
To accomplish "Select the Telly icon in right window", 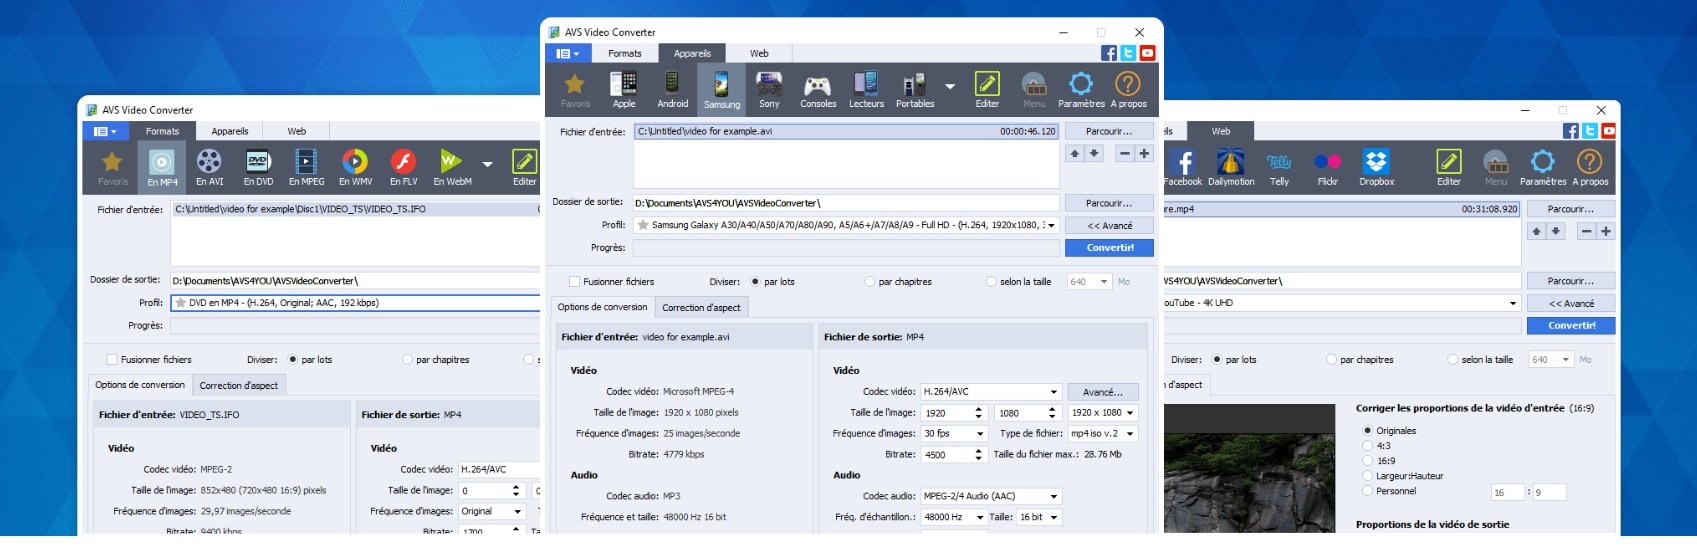I will point(1279,167).
